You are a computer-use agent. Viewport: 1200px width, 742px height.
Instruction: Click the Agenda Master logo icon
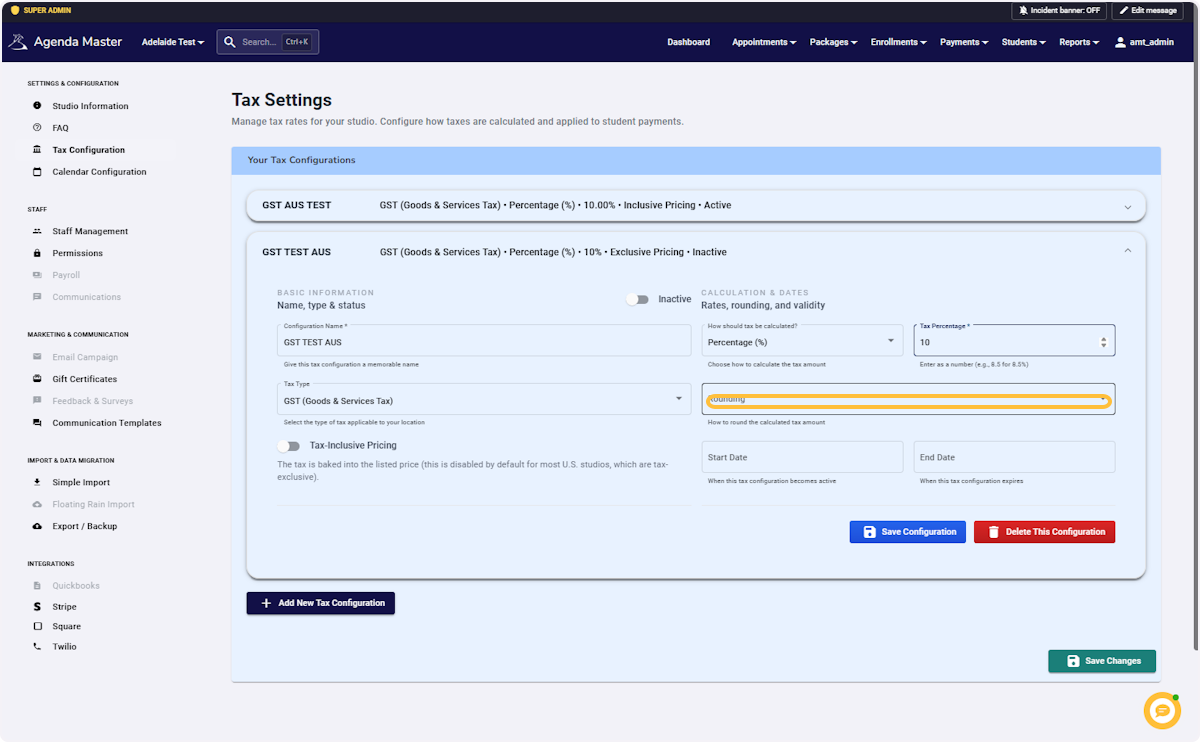pos(19,42)
